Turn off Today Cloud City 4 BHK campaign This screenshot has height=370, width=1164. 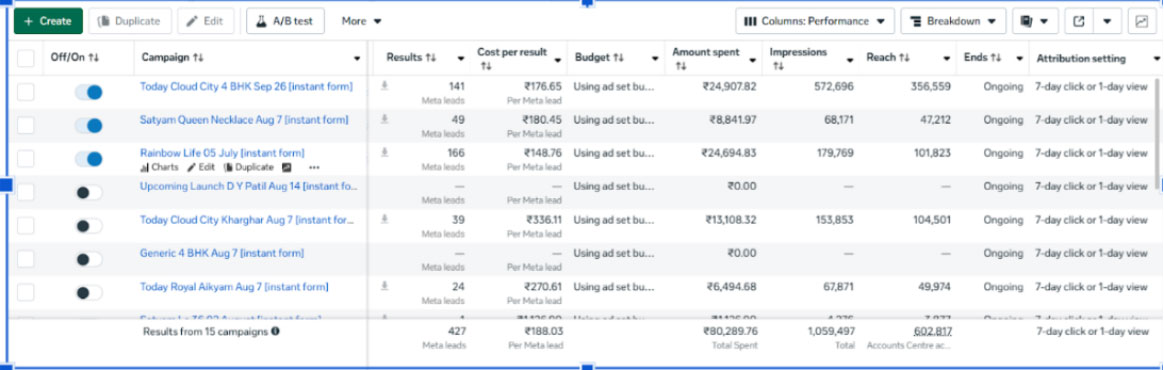point(88,92)
